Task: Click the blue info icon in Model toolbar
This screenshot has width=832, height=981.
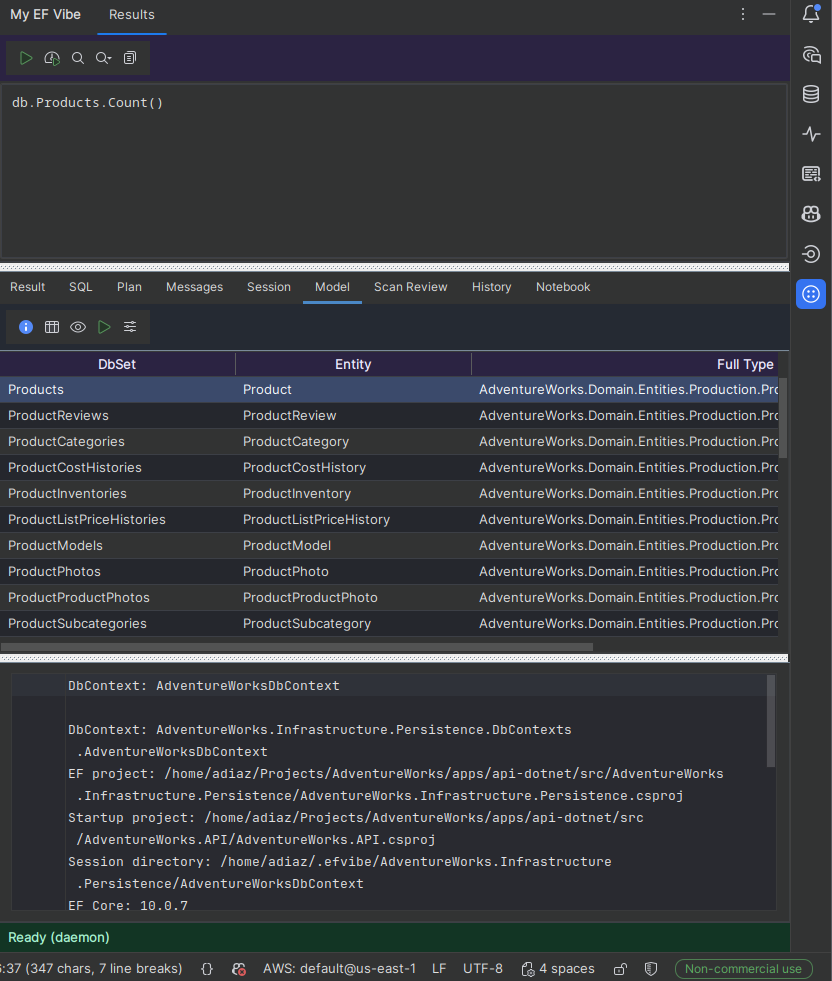Action: click(26, 327)
